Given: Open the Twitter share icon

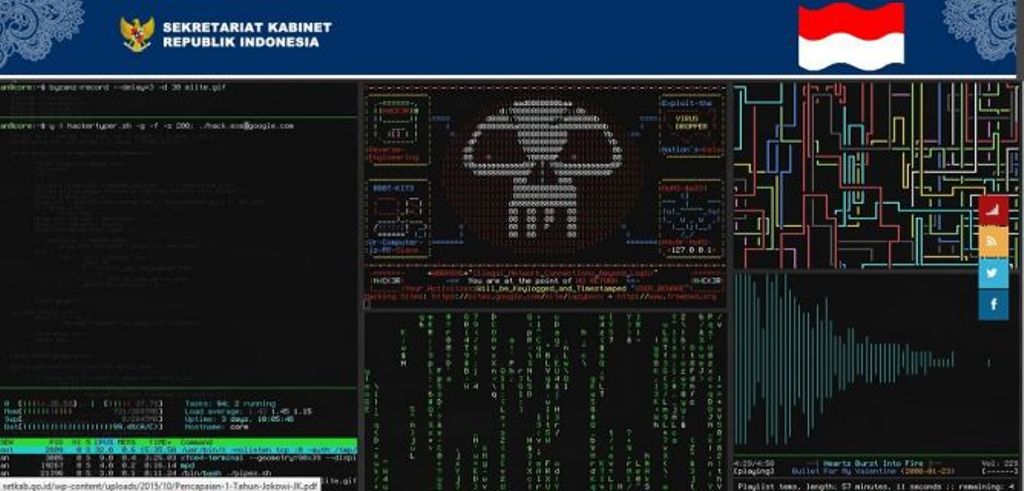Looking at the screenshot, I should point(993,272).
